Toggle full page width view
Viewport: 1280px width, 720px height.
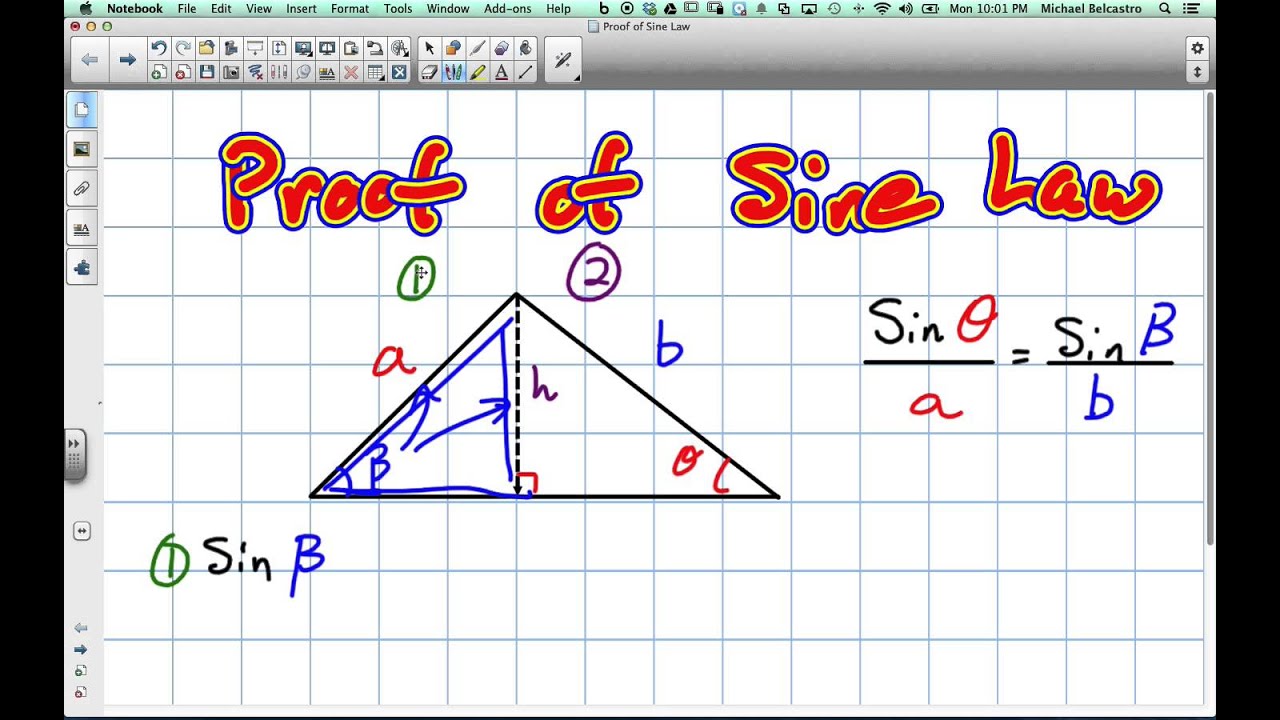pyautogui.click(x=279, y=48)
